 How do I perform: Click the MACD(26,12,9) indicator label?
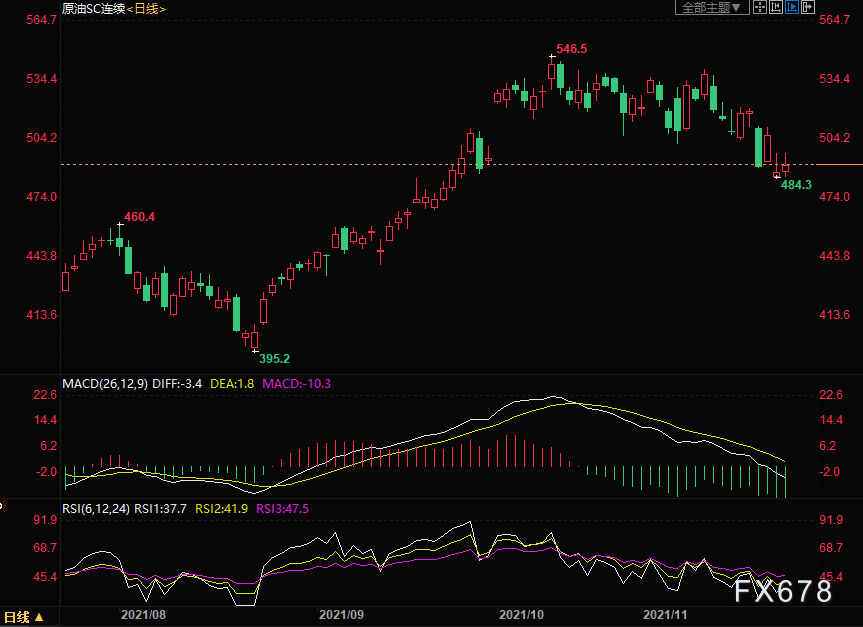pos(105,384)
